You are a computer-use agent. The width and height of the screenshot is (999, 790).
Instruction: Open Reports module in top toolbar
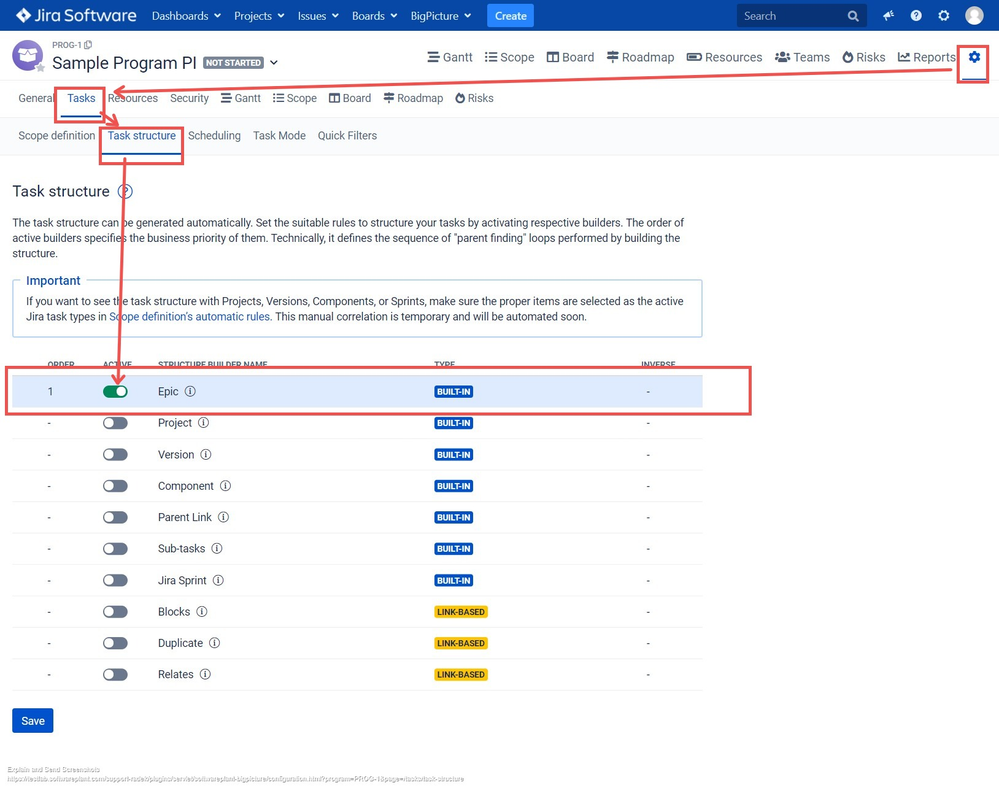(x=927, y=57)
